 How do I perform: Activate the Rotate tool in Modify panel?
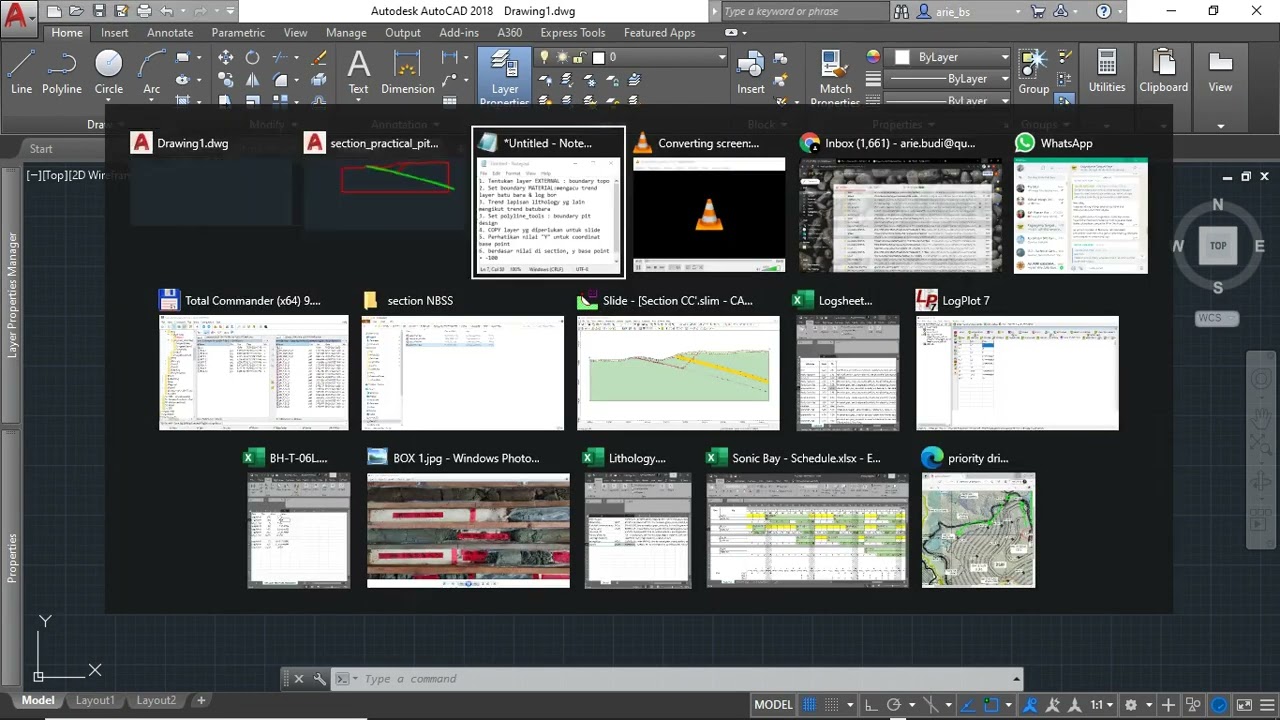click(x=252, y=58)
